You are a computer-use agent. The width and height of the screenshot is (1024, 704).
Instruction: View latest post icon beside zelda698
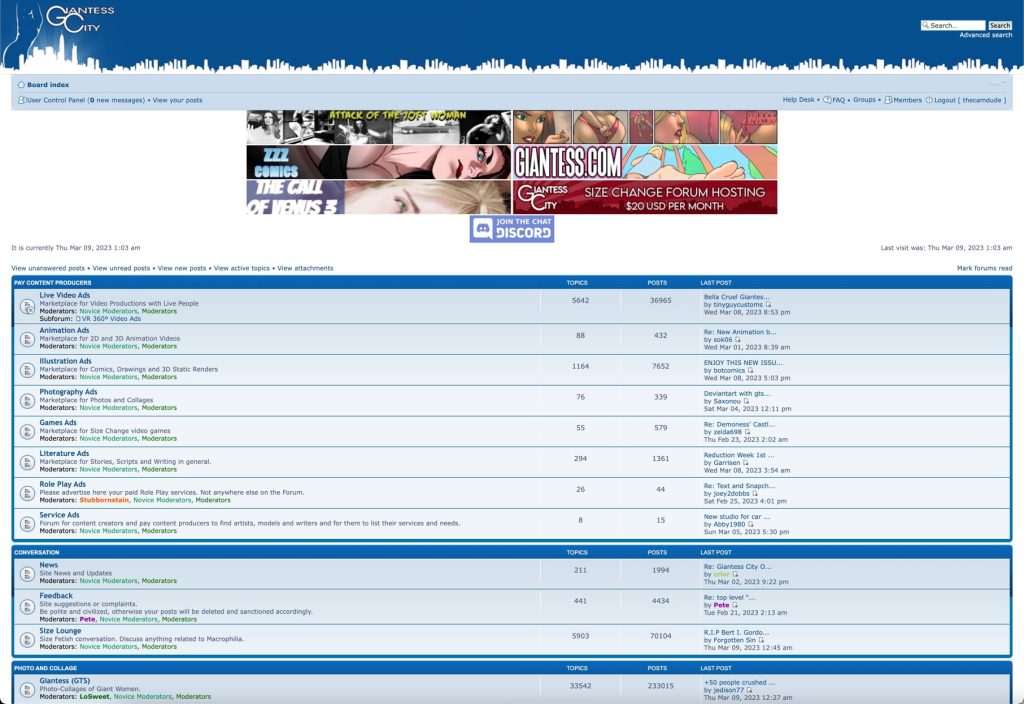tap(747, 432)
